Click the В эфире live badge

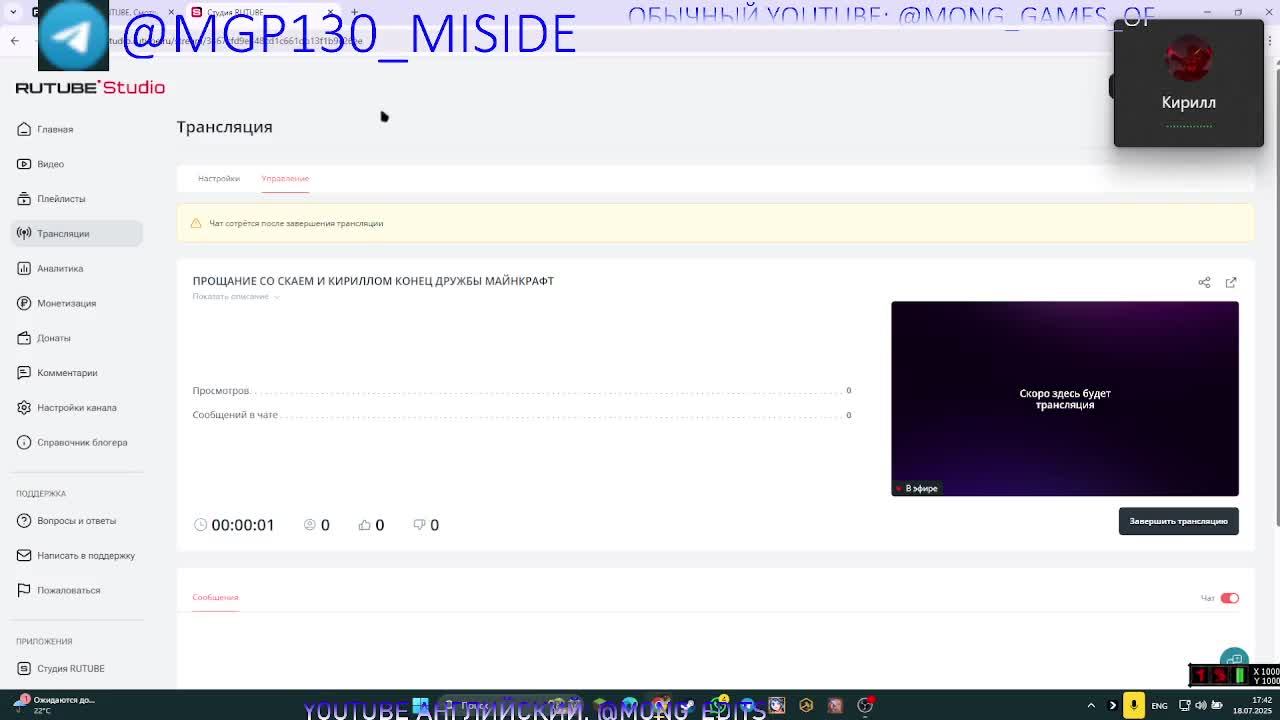916,488
